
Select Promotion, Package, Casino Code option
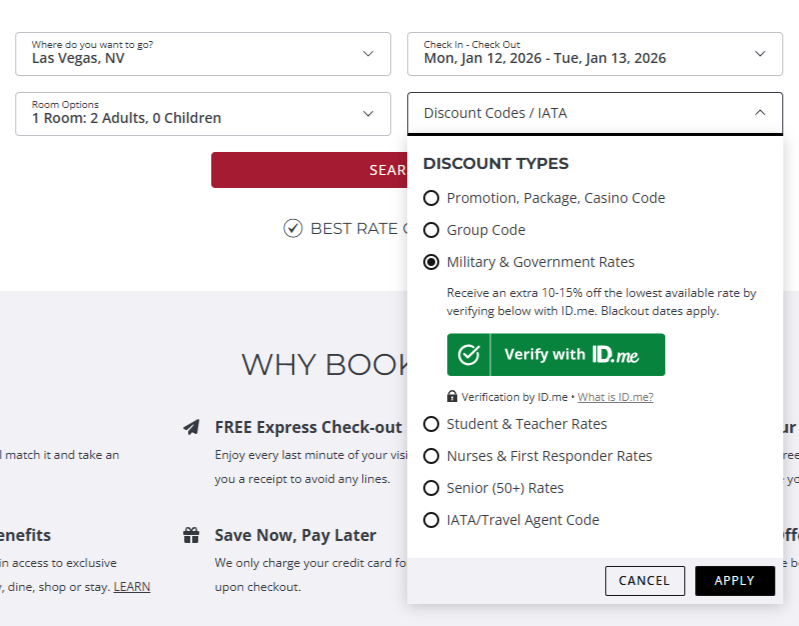tap(431, 198)
